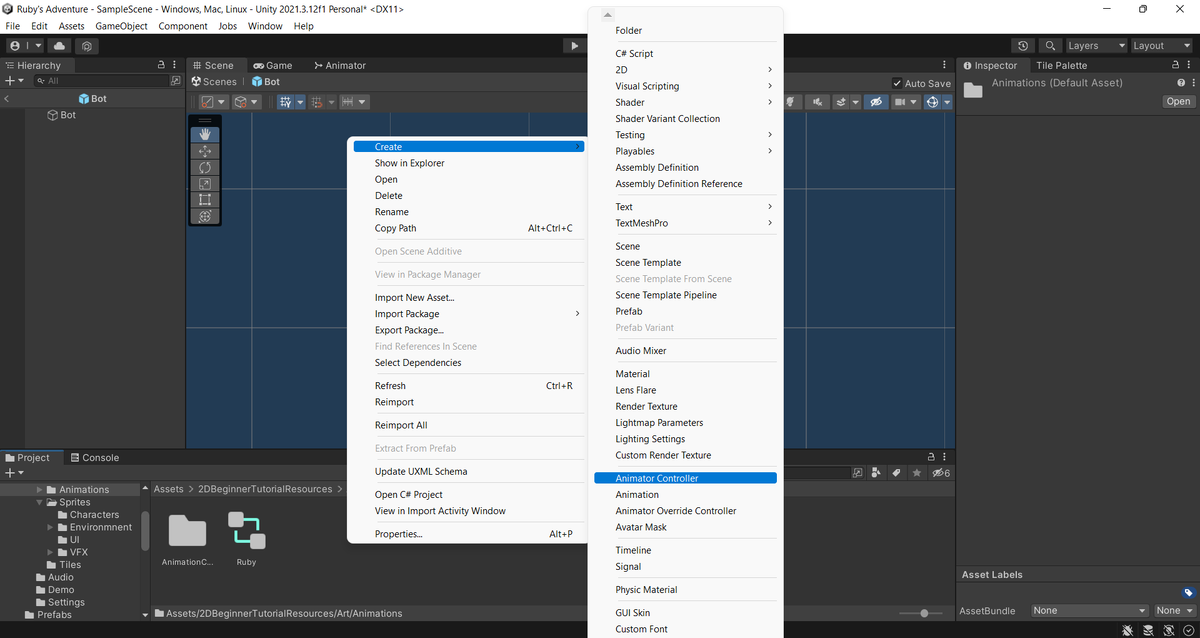
Task: Toggle scene audio mute button
Action: point(818,102)
